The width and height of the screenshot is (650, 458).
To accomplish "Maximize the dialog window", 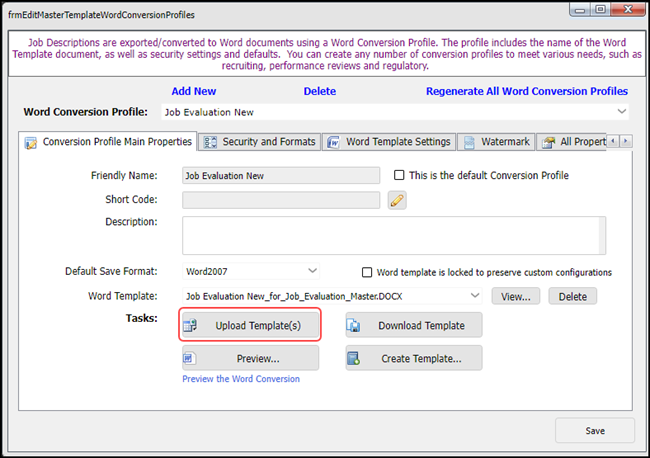I will [x=600, y=10].
